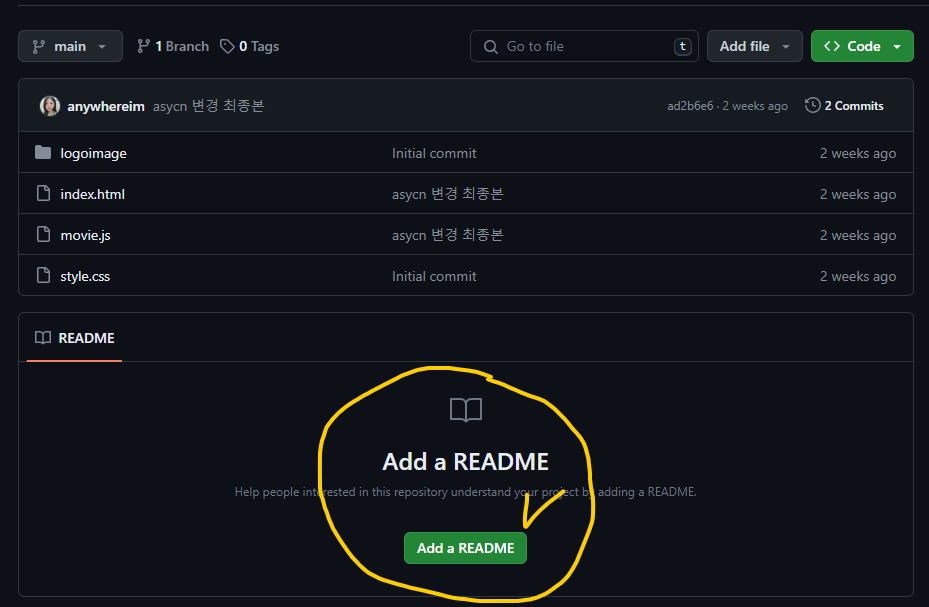Open the commit message on movie.js row
This screenshot has width=929, height=607.
point(447,235)
